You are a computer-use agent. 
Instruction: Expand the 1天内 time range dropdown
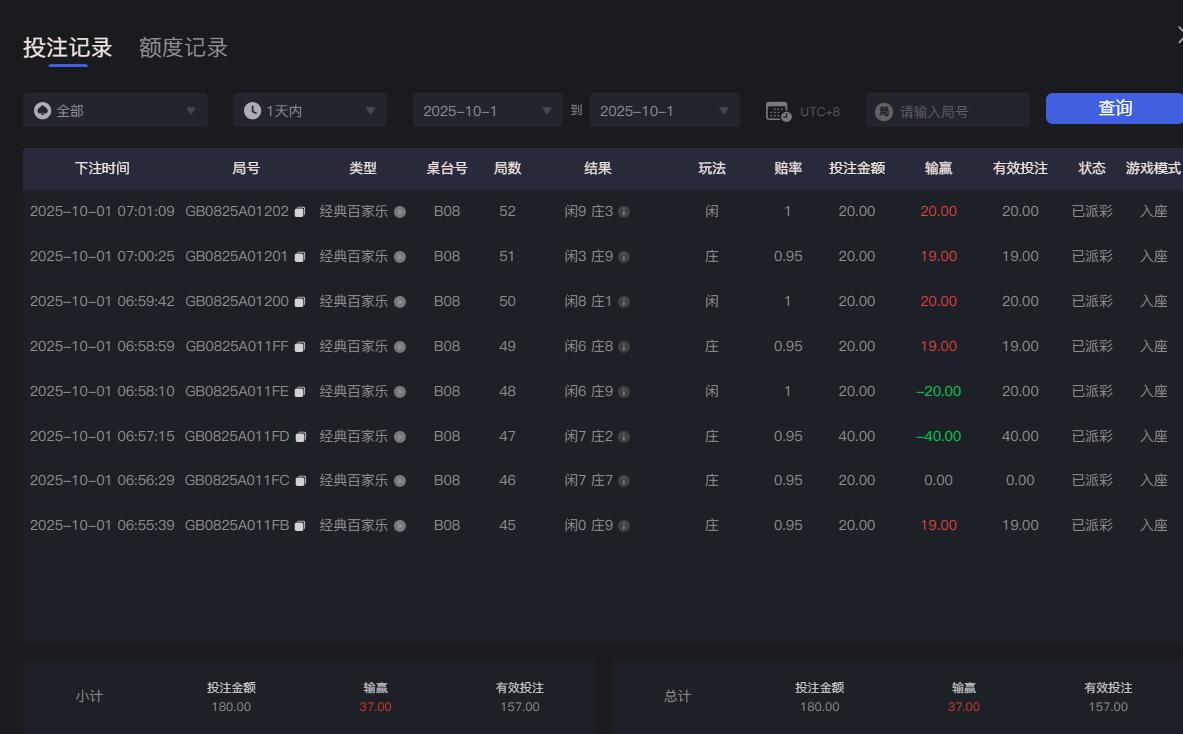309,110
